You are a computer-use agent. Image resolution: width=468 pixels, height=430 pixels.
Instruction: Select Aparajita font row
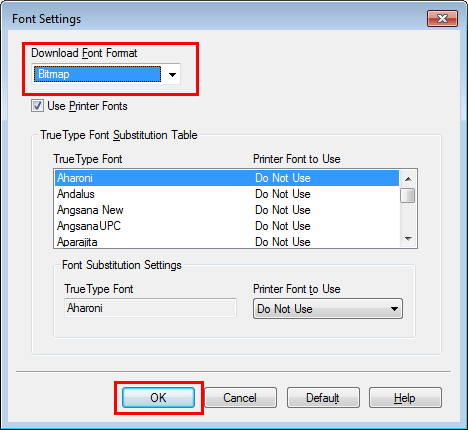click(x=227, y=241)
